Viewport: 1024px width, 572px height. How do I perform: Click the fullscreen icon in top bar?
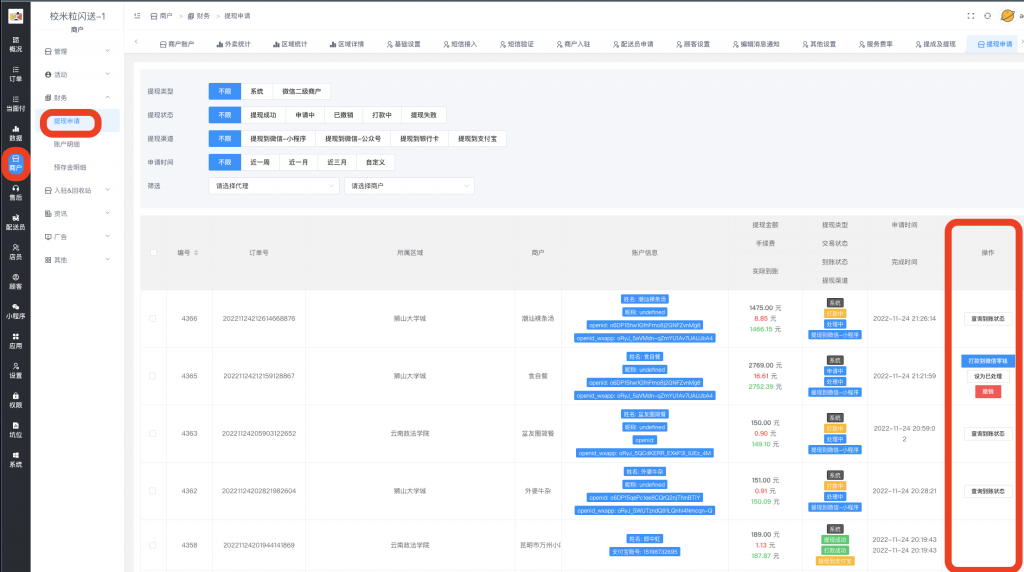[969, 16]
